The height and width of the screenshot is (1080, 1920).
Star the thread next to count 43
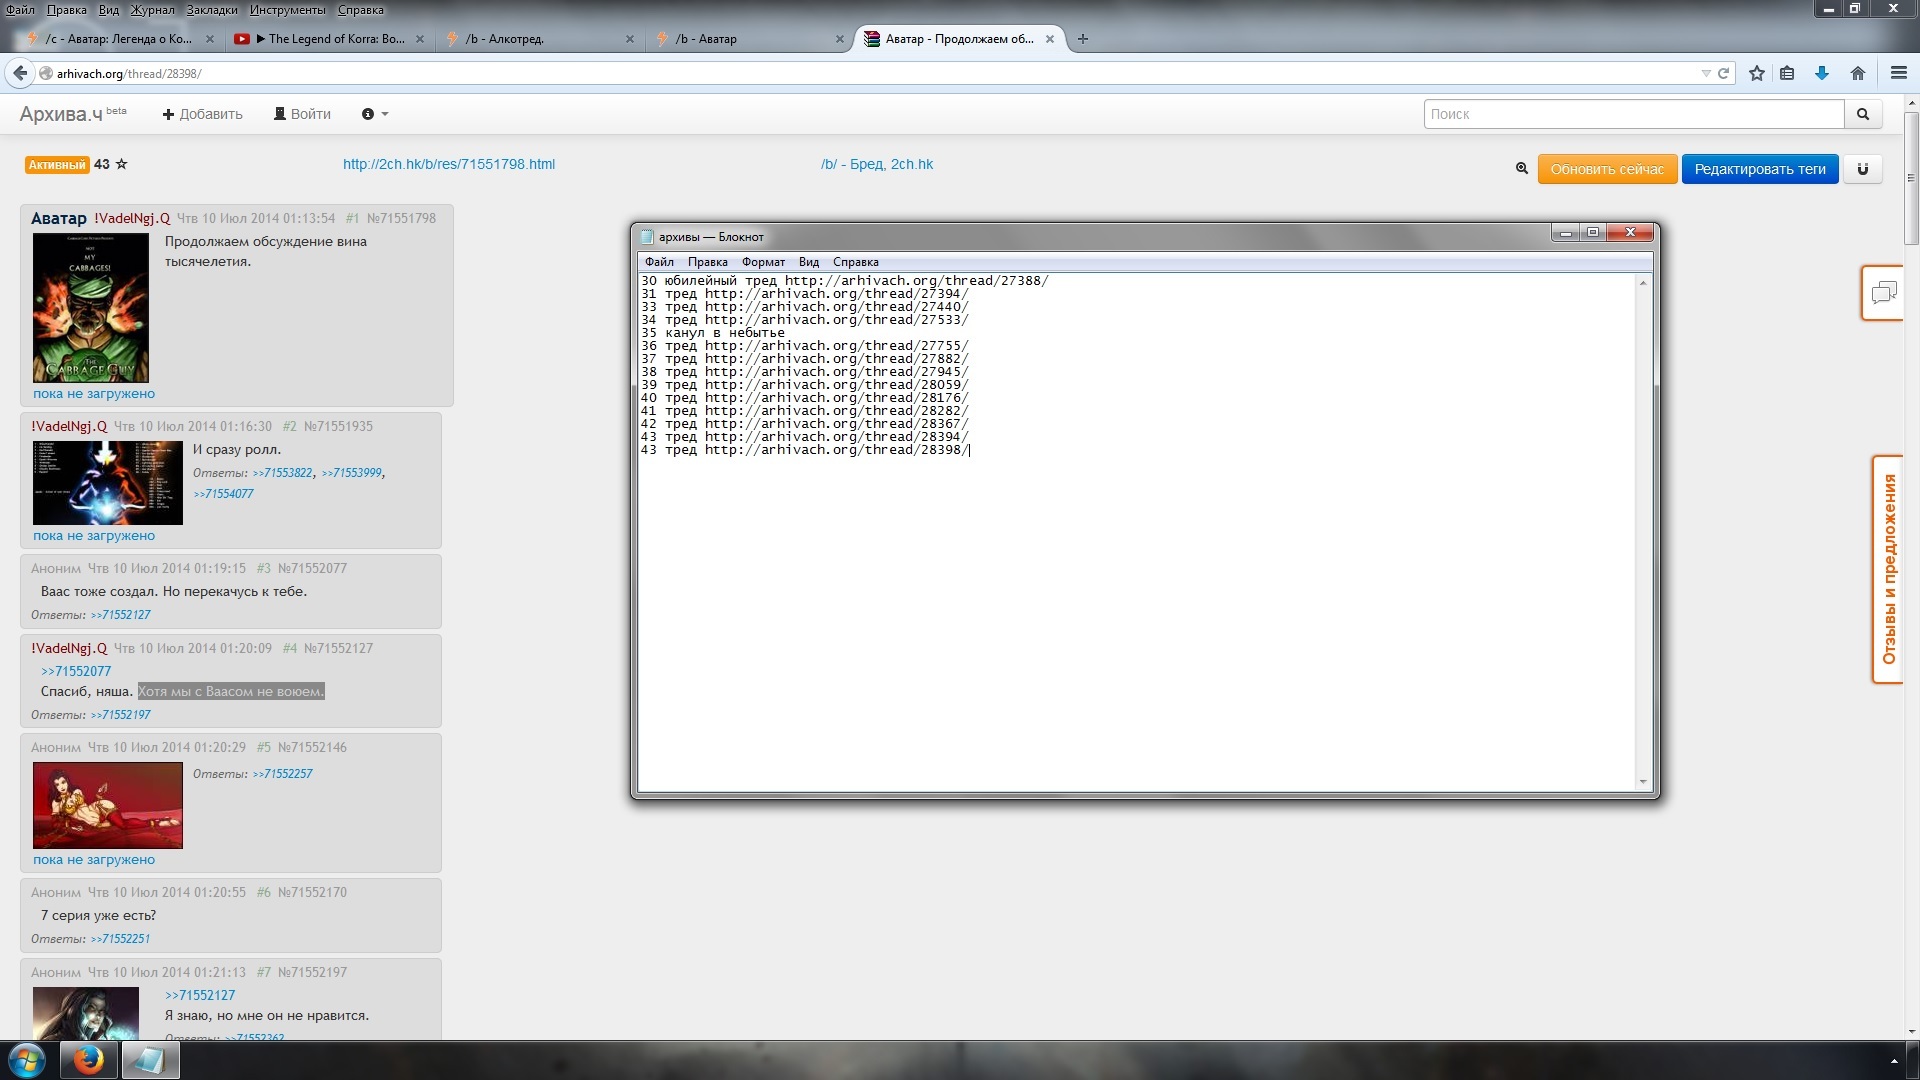(x=122, y=164)
